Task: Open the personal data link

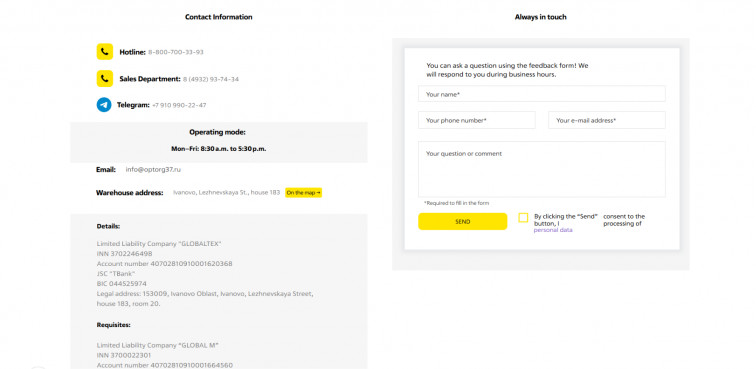Action: pyautogui.click(x=553, y=231)
